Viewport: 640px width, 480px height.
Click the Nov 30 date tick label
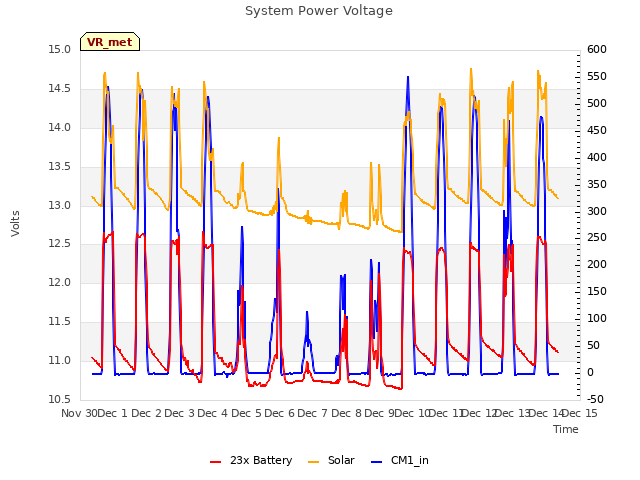point(80,413)
